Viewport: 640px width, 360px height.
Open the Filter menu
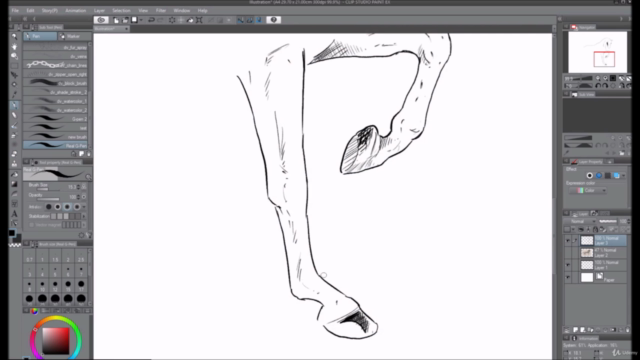tap(161, 11)
